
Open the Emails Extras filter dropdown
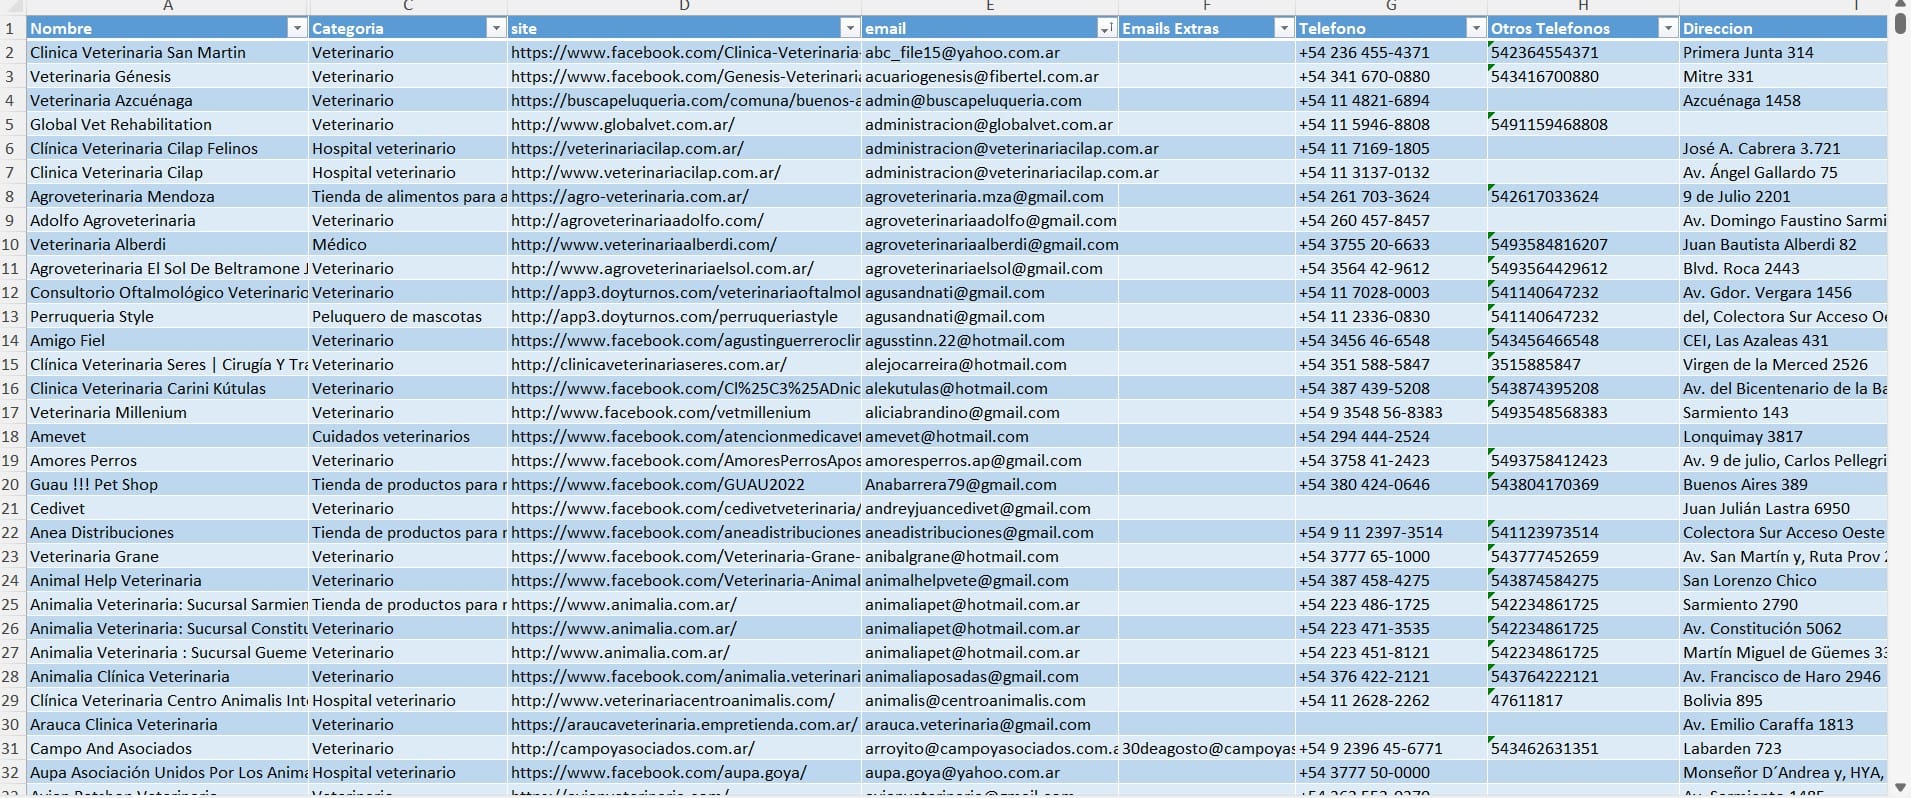point(1283,28)
